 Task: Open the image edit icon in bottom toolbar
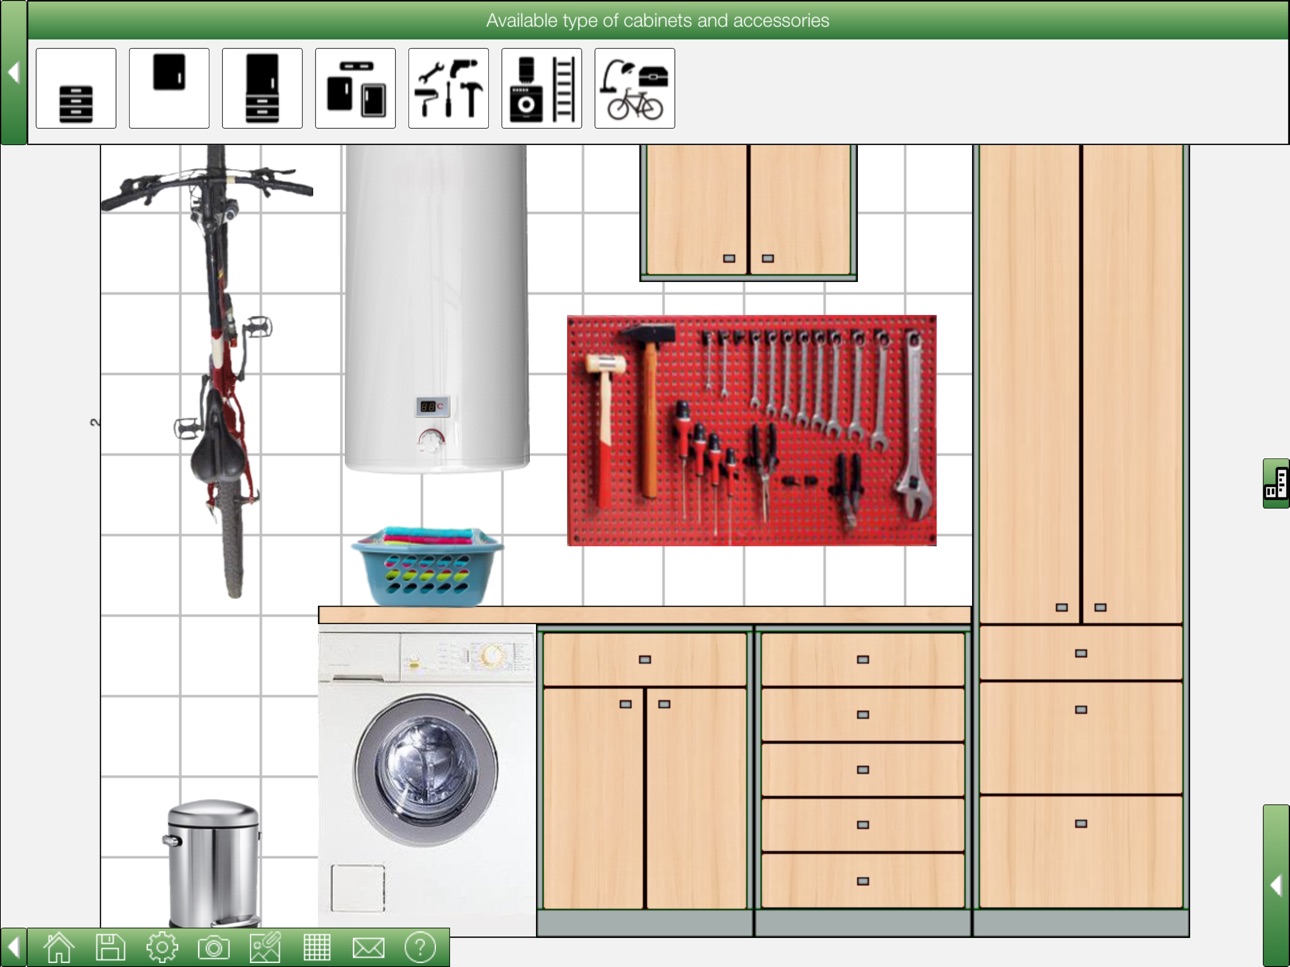pyautogui.click(x=265, y=946)
